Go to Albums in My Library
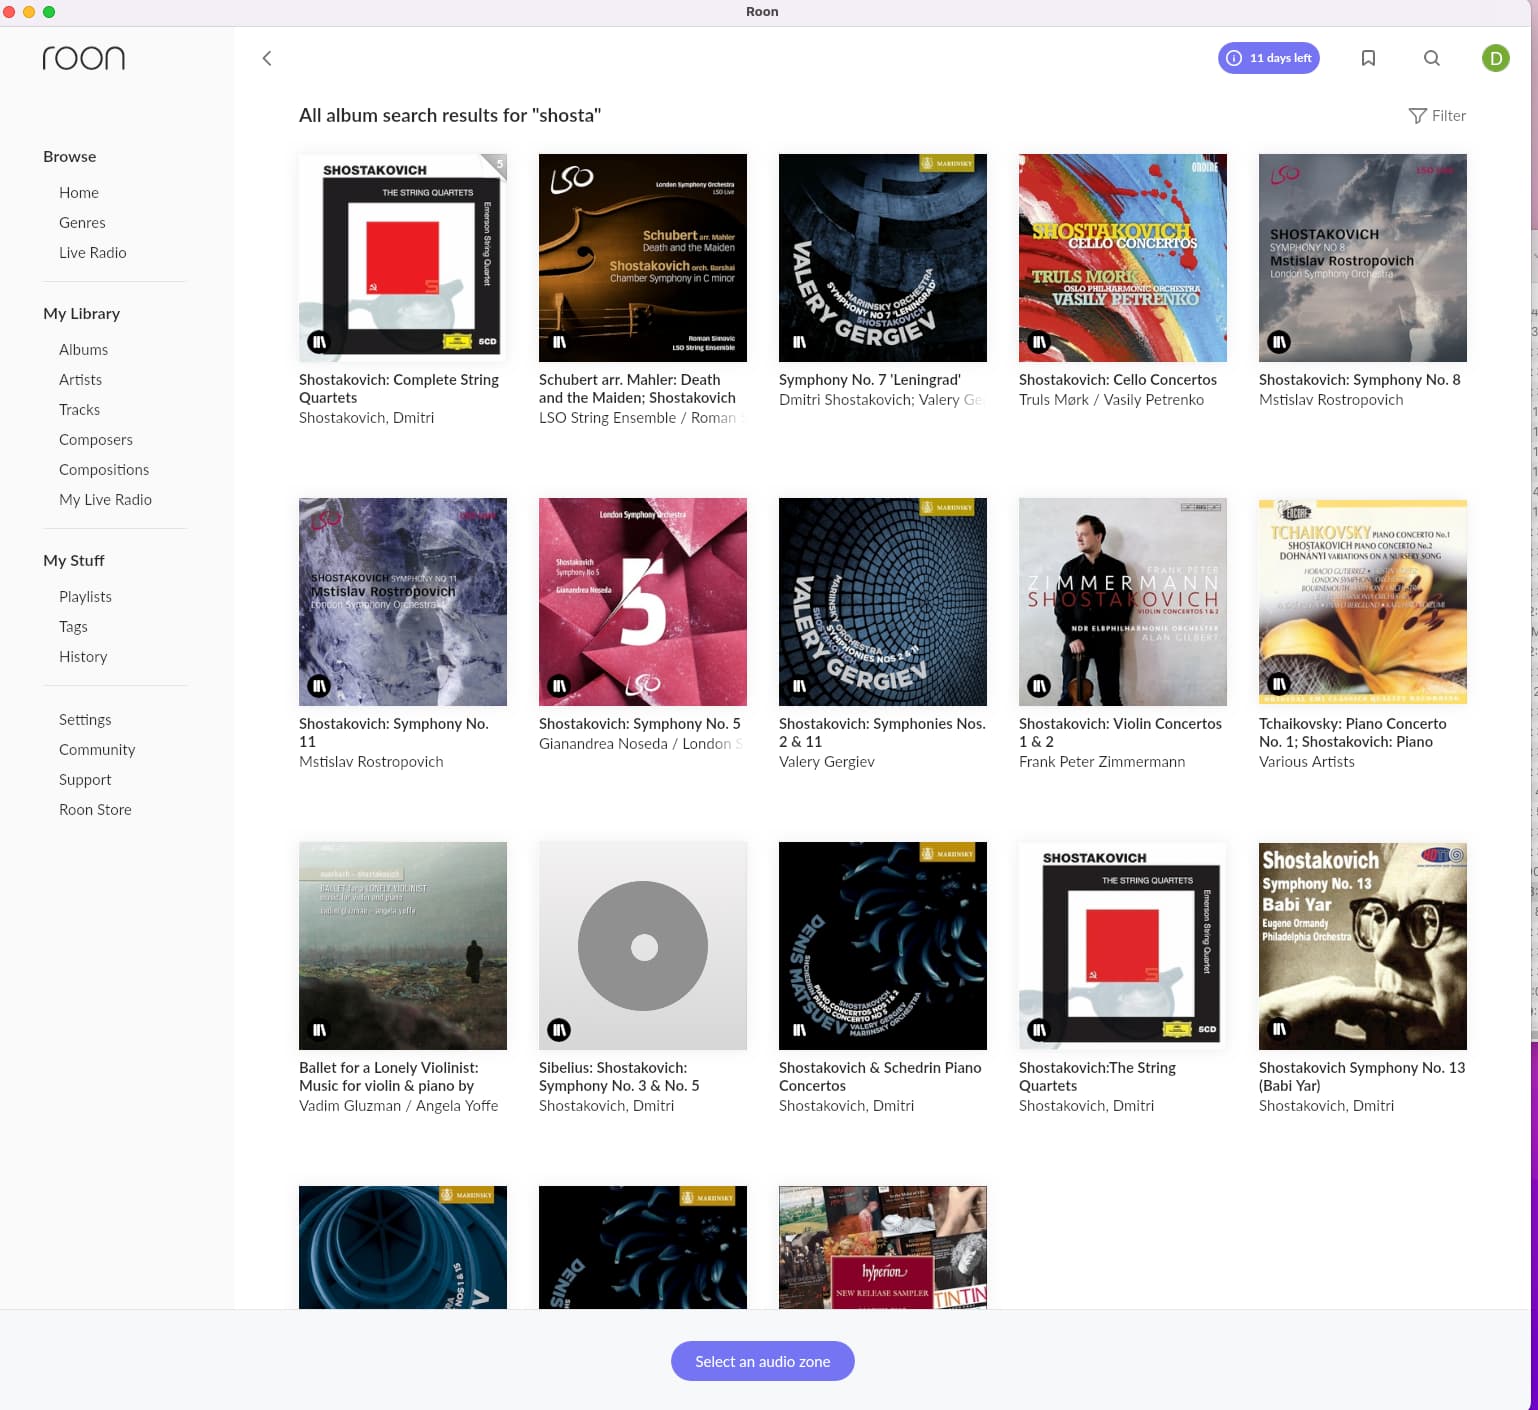 [83, 350]
